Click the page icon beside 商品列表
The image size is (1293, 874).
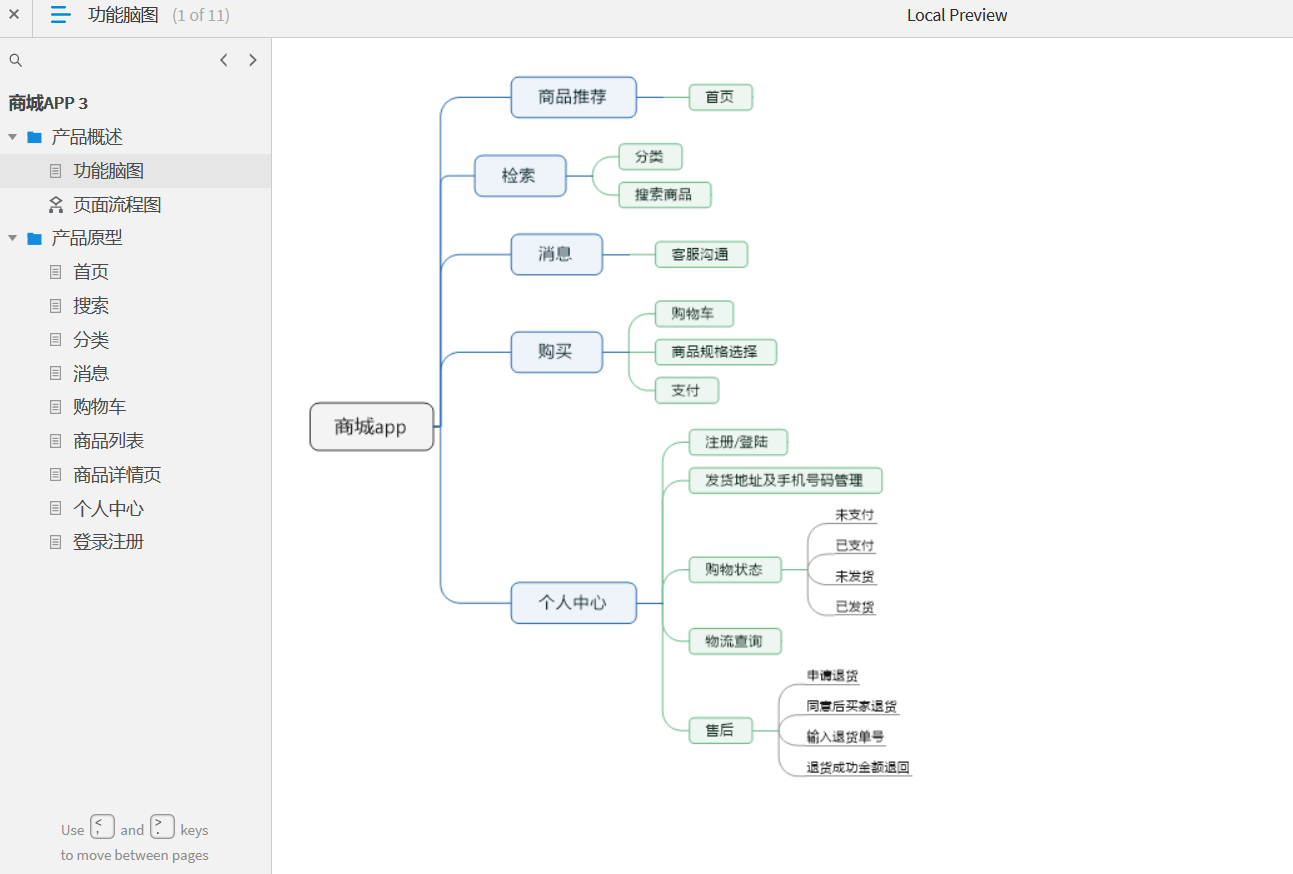point(56,441)
